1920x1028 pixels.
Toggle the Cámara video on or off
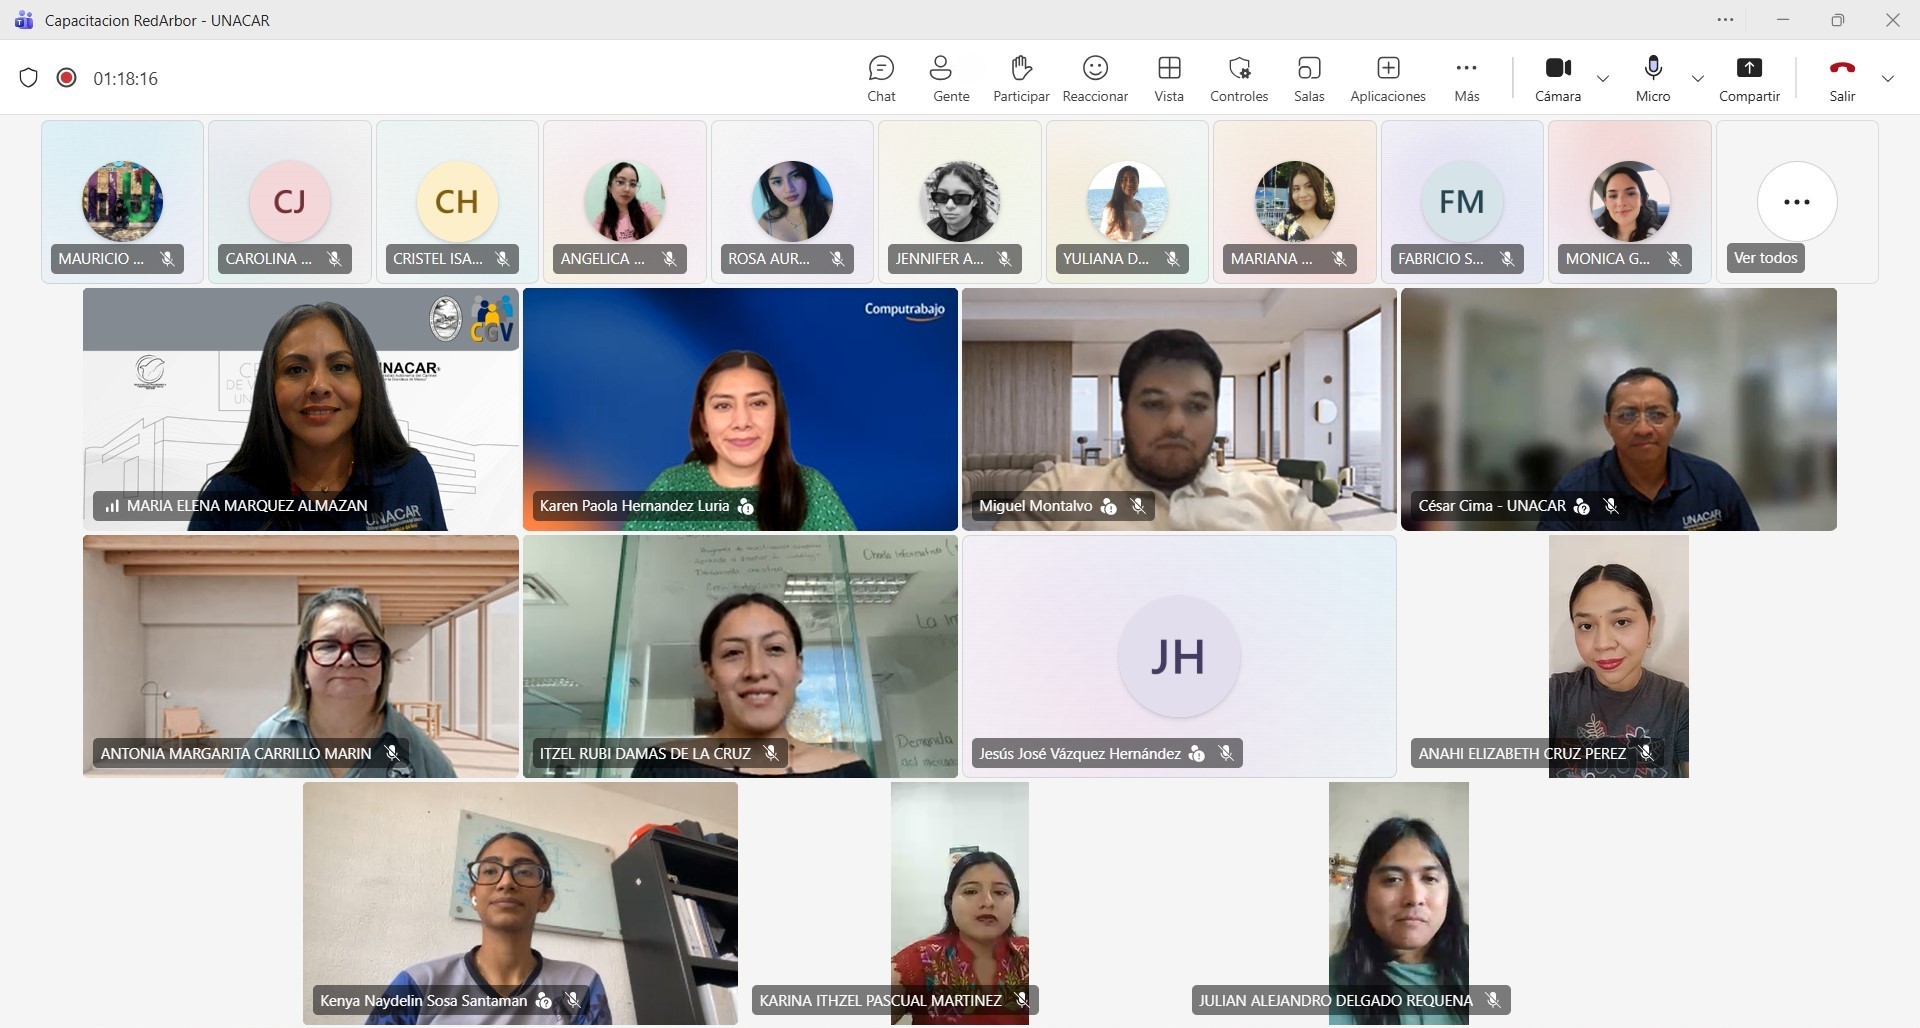tap(1557, 78)
